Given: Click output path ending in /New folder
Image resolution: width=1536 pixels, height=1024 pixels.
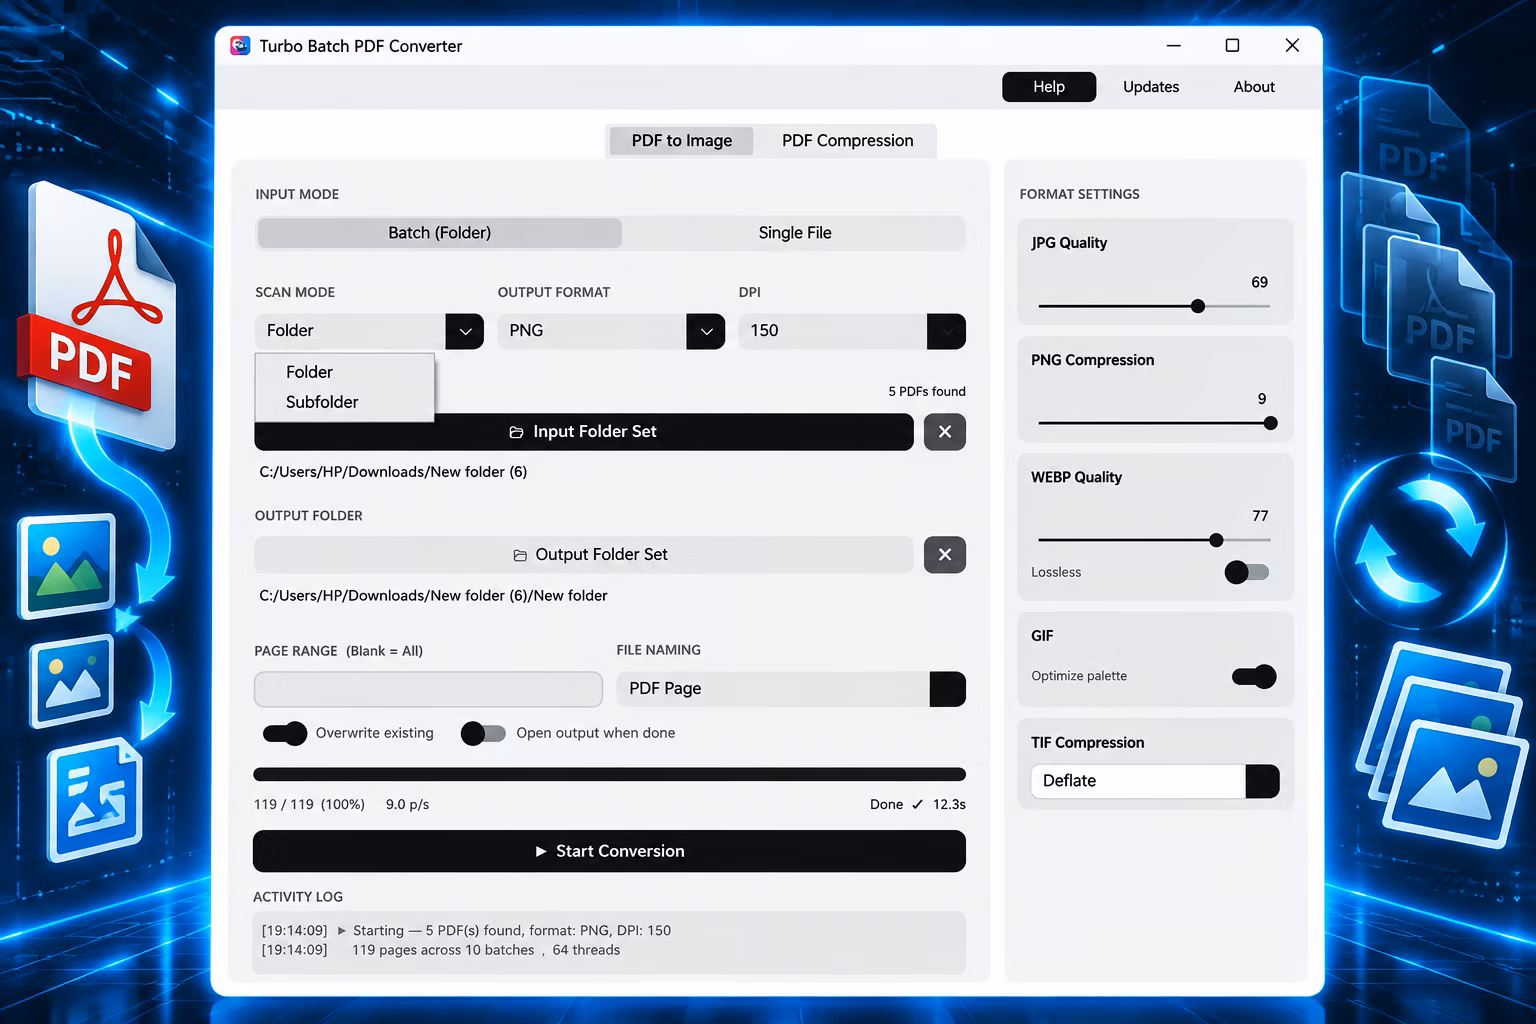Looking at the screenshot, I should [433, 596].
